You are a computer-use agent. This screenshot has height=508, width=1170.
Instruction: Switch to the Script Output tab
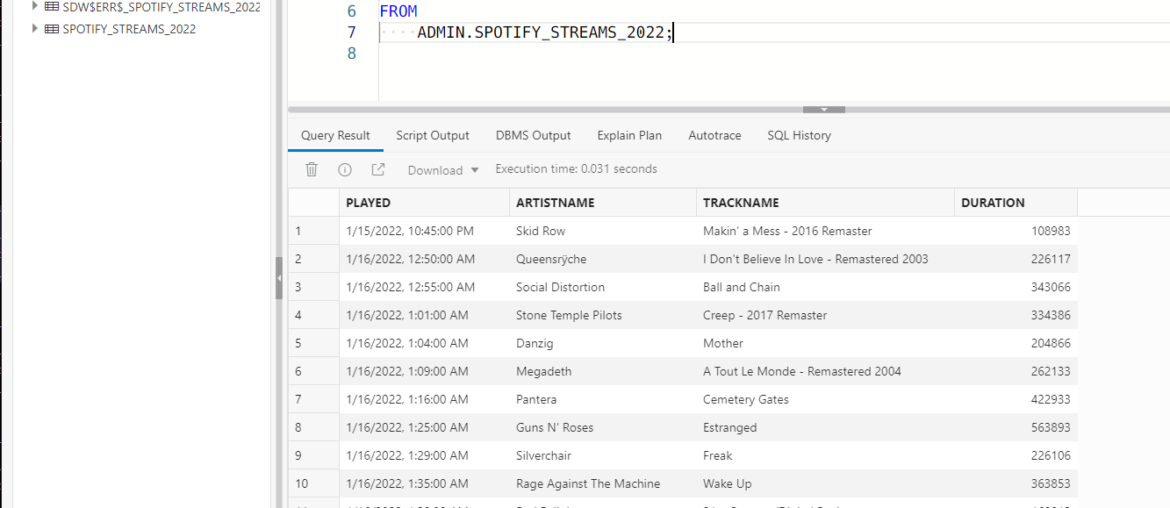pos(433,136)
